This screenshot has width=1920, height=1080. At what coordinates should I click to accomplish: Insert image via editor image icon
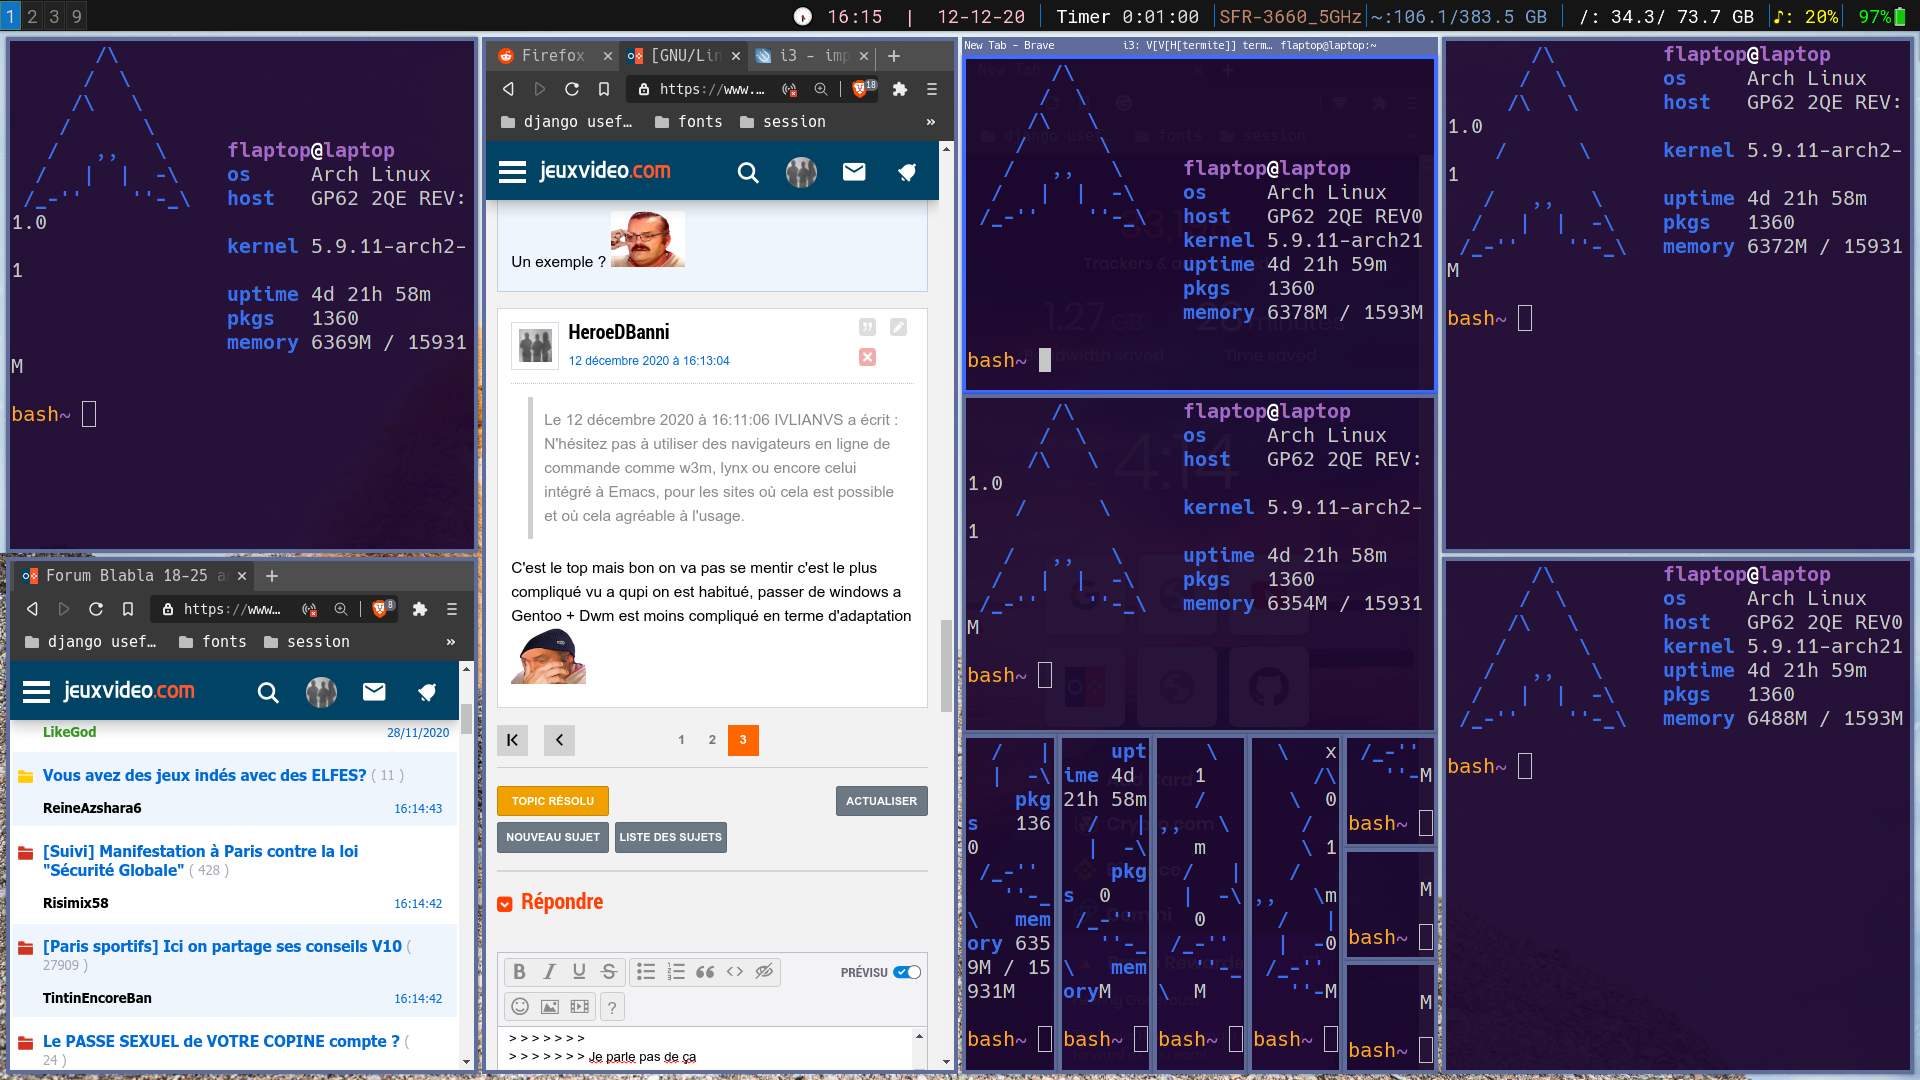tap(550, 1007)
